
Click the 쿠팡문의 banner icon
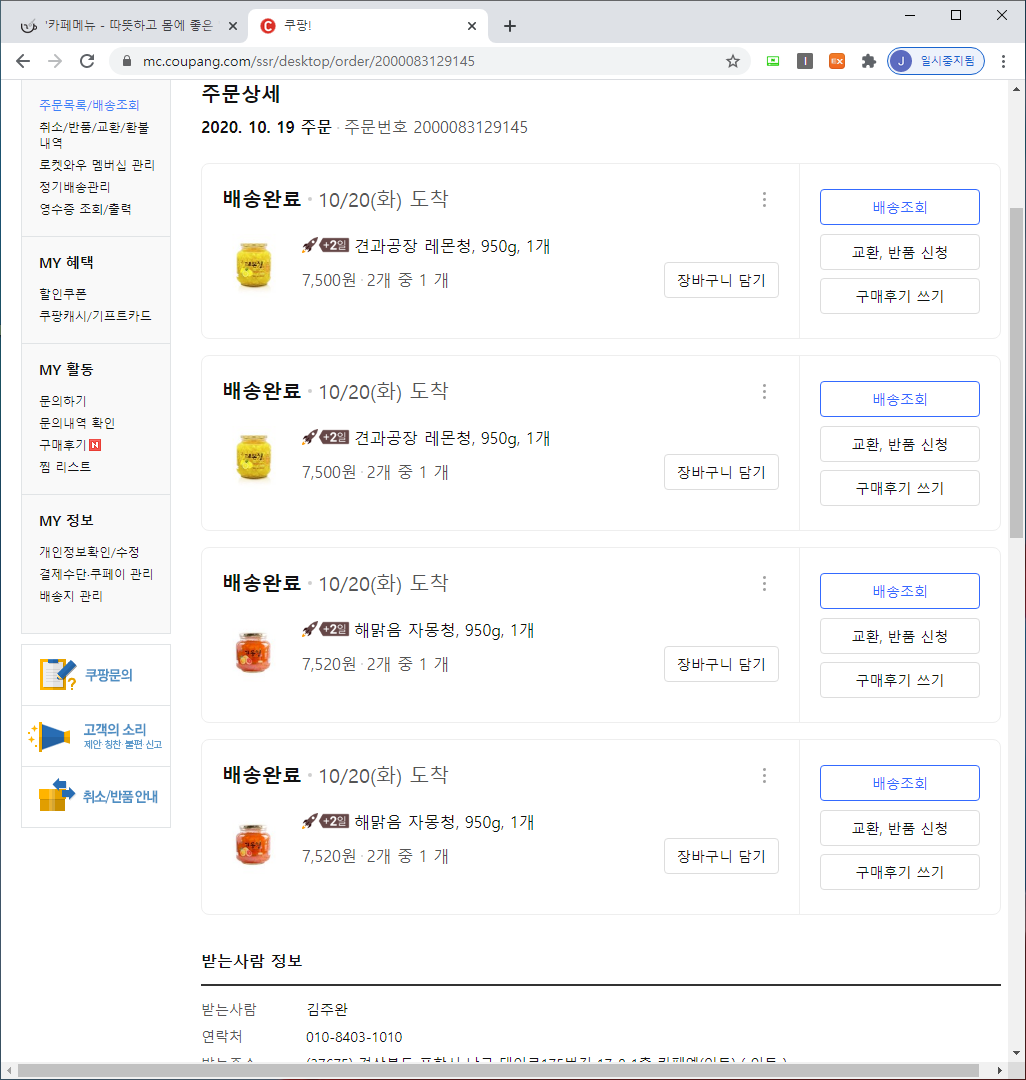96,675
